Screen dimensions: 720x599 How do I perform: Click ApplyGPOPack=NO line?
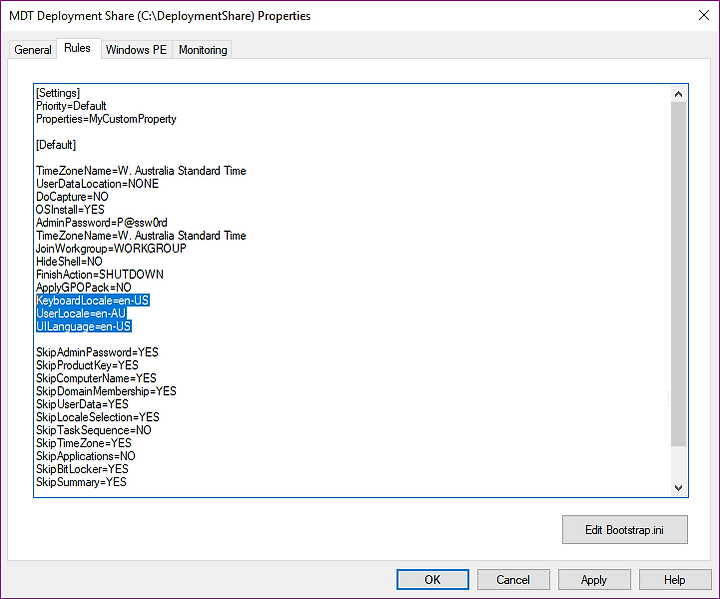[x=84, y=288]
